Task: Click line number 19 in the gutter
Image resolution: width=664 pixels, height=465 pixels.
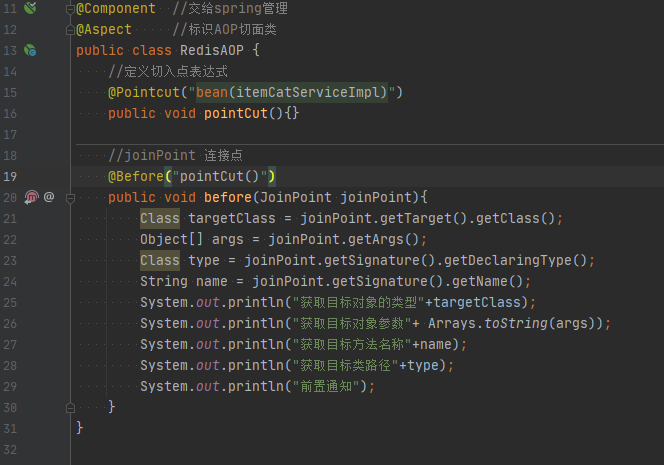Action: 10,176
